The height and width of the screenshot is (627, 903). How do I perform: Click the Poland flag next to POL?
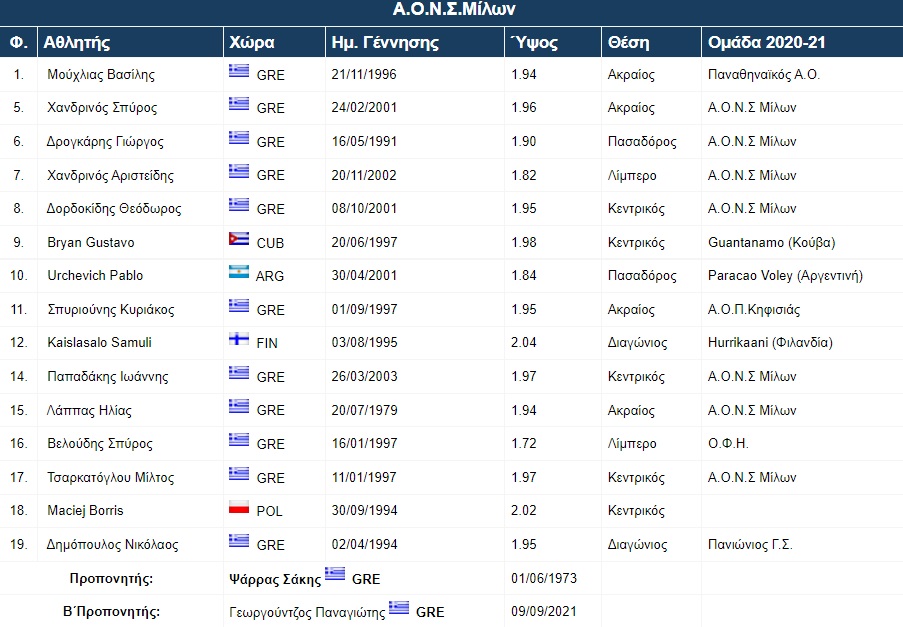[239, 507]
